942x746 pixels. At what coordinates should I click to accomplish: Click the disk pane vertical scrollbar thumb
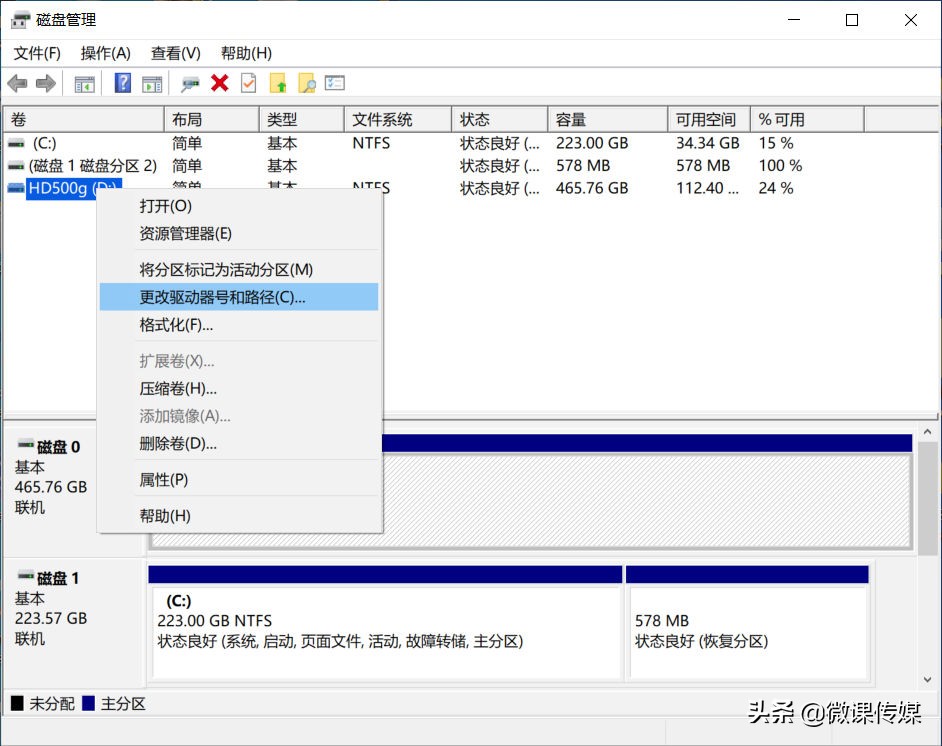(x=927, y=498)
